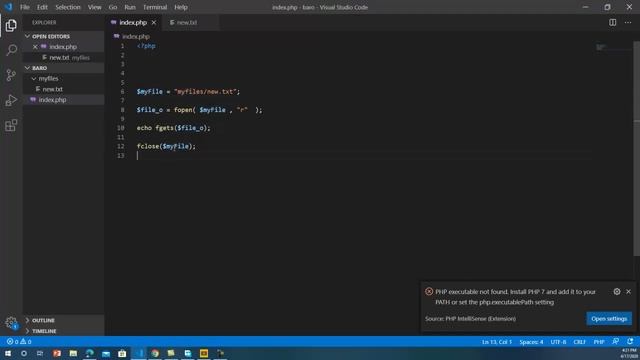This screenshot has width=640, height=360.
Task: Close the index.php editor tab
Action: (154, 22)
